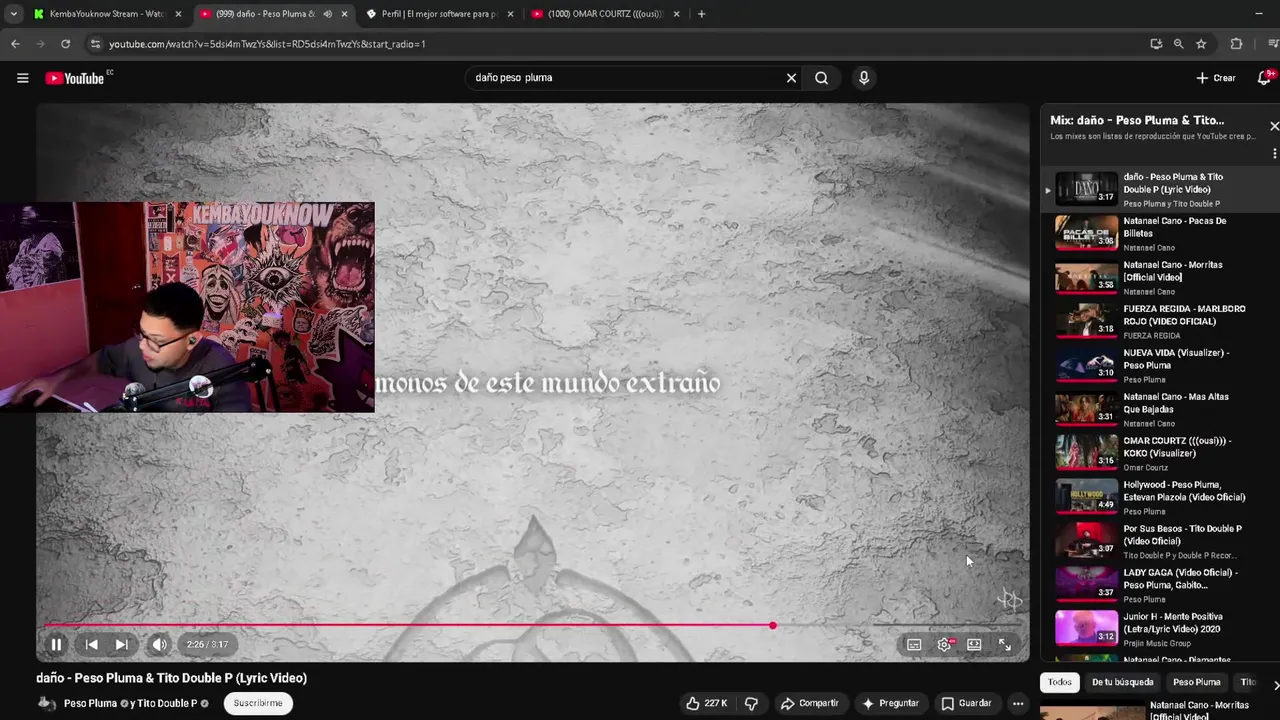Open Peso Pluma channel name link
This screenshot has height=720, width=1280.
(x=90, y=703)
